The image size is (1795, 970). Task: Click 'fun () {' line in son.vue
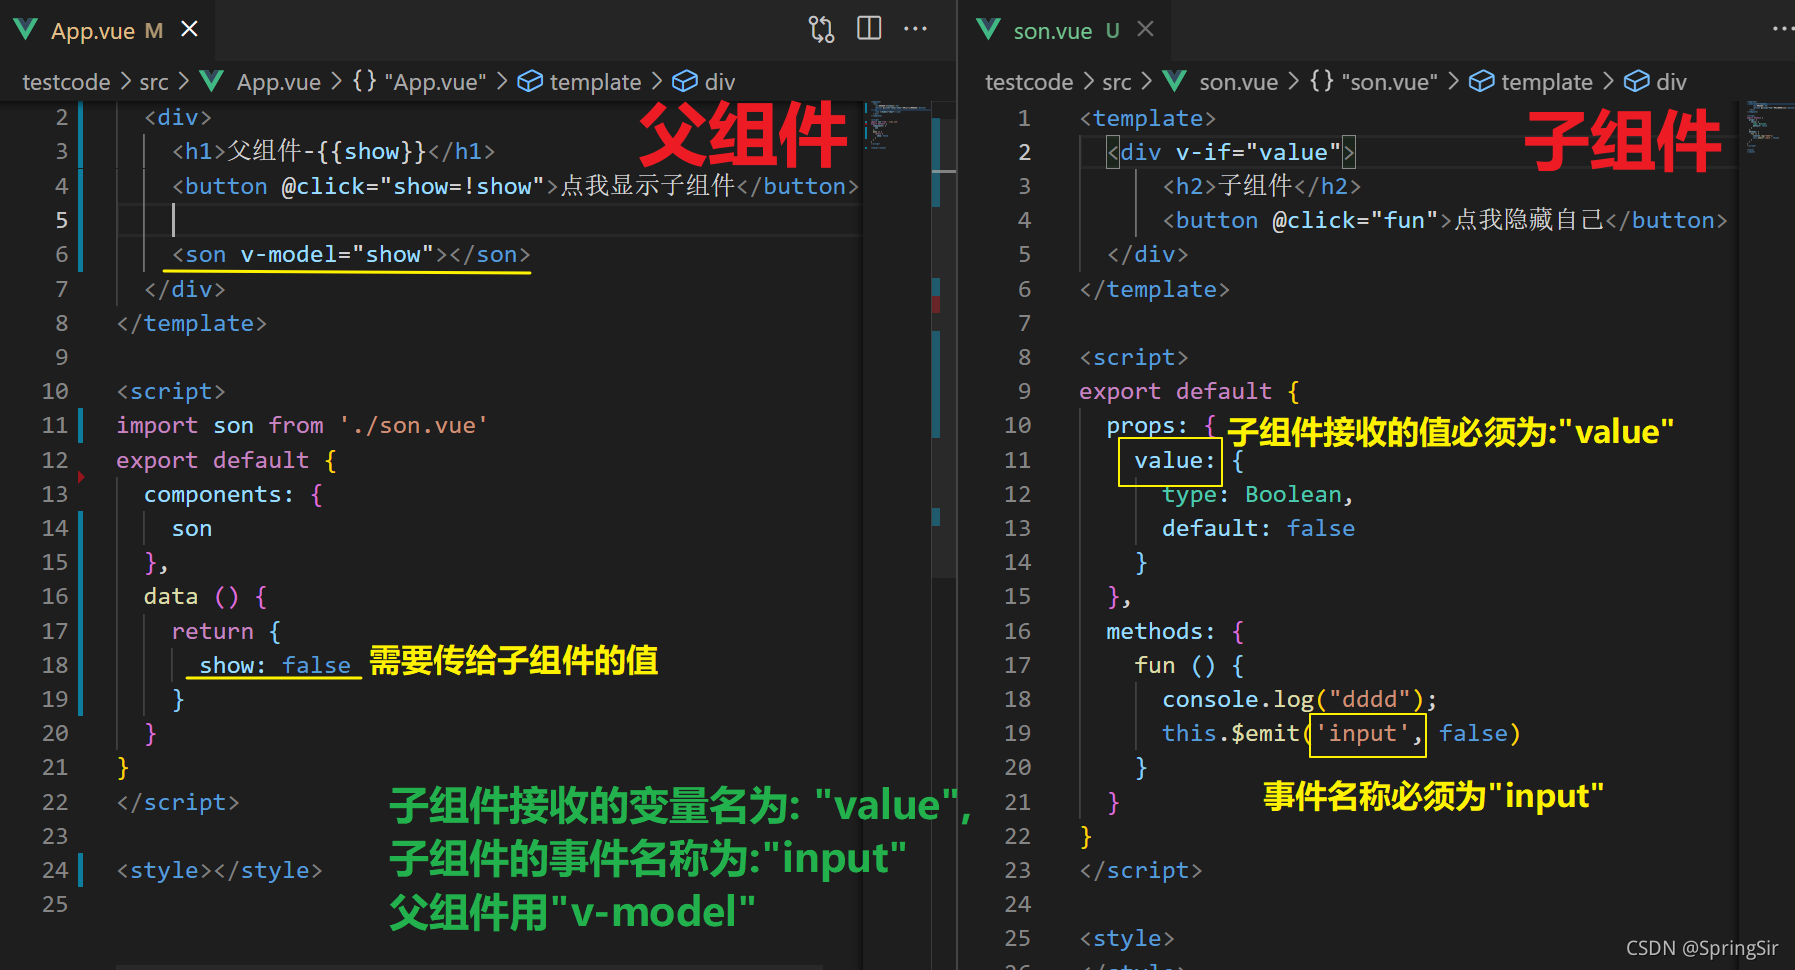coord(1189,665)
